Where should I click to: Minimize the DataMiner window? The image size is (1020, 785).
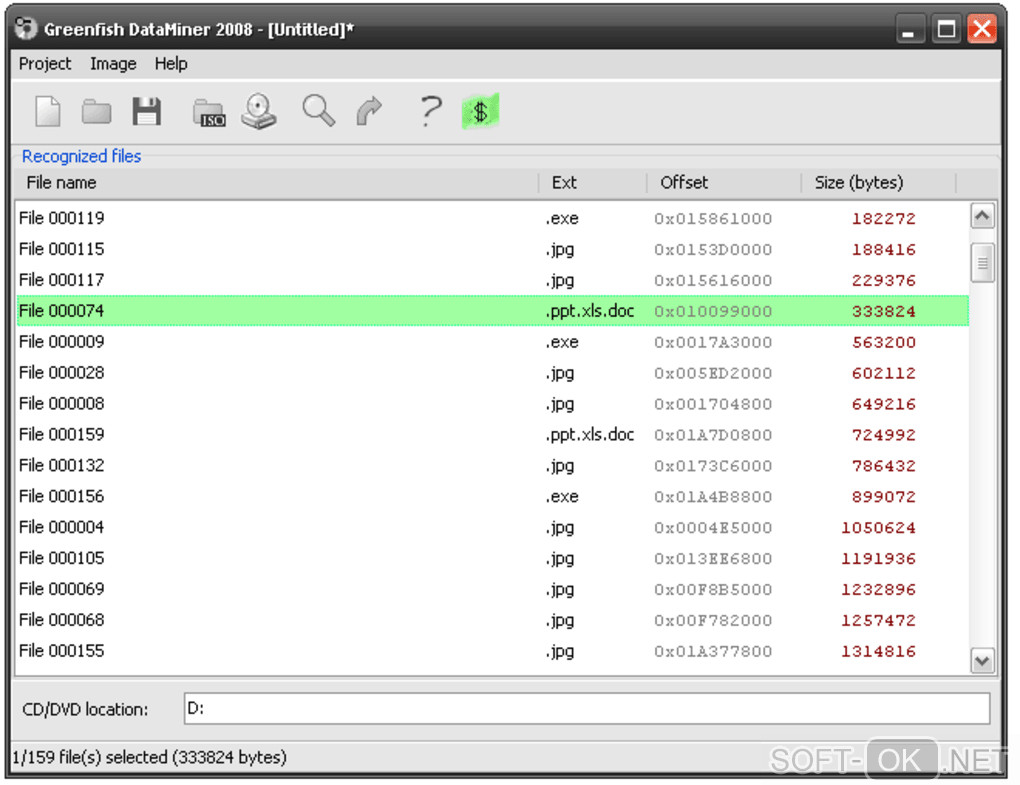click(909, 29)
